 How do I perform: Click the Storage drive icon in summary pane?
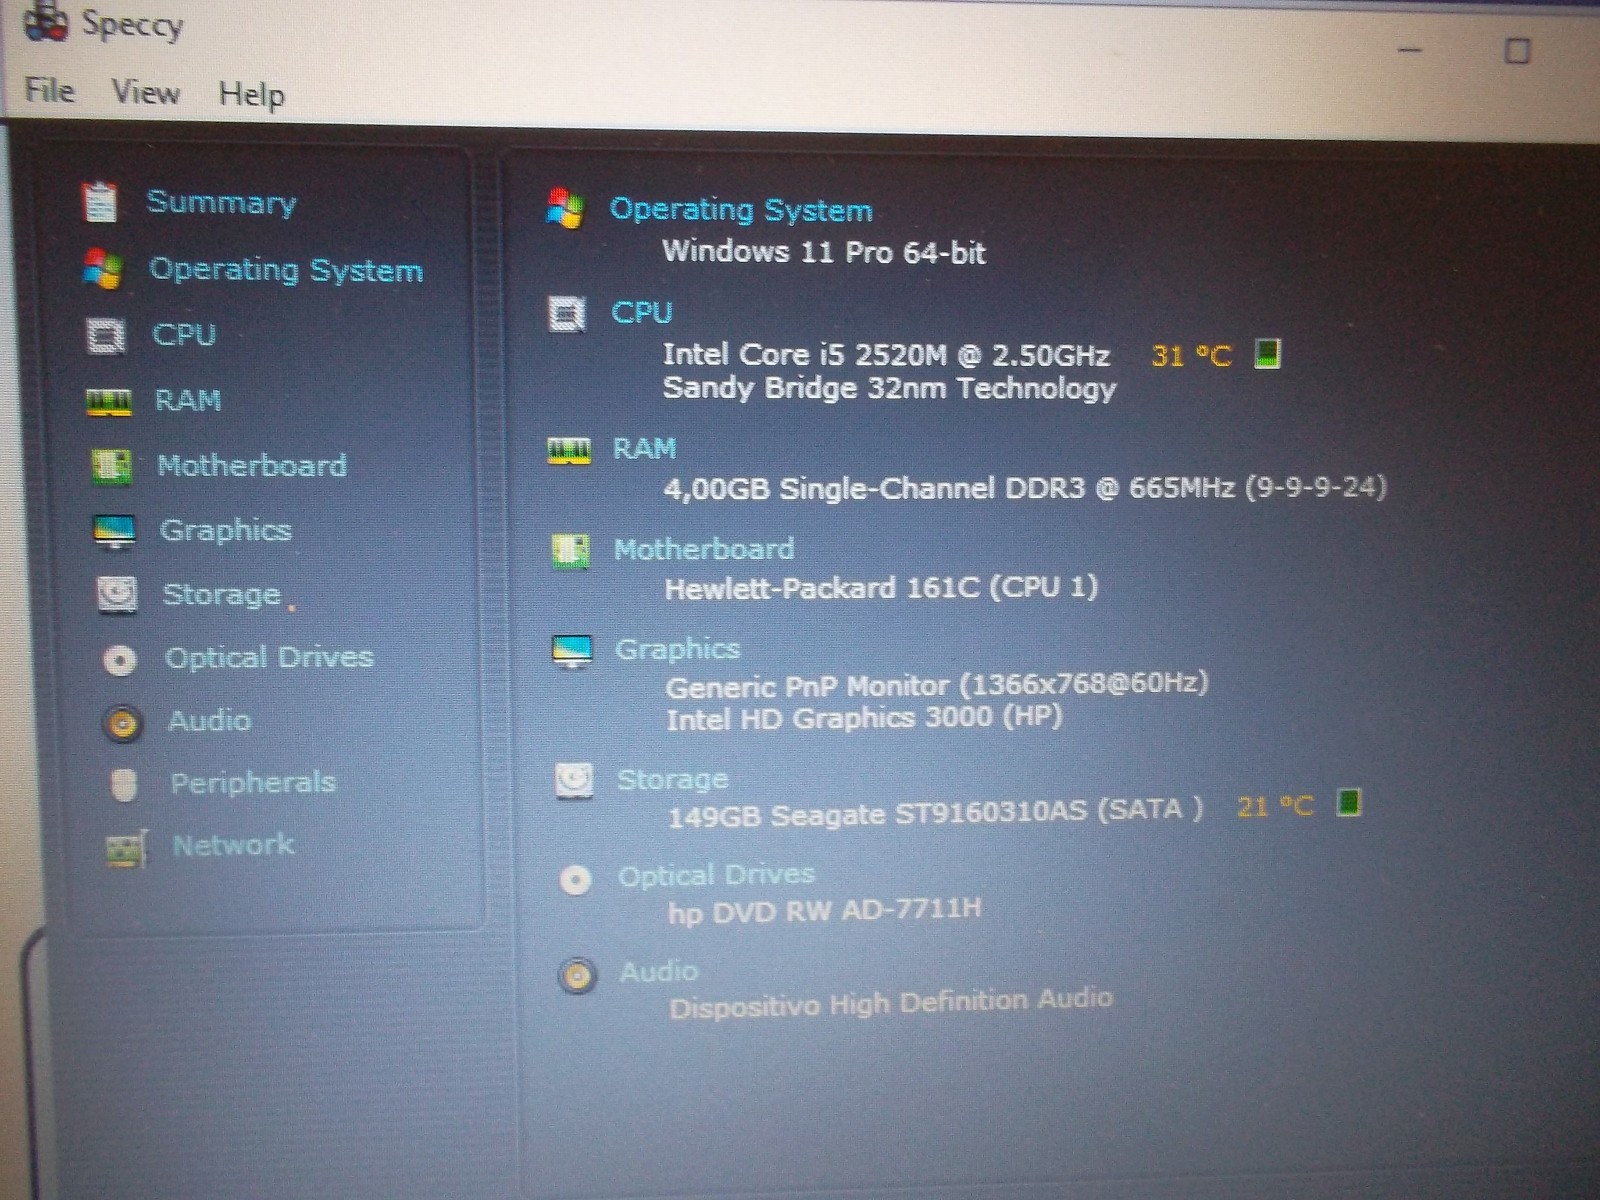click(x=574, y=781)
